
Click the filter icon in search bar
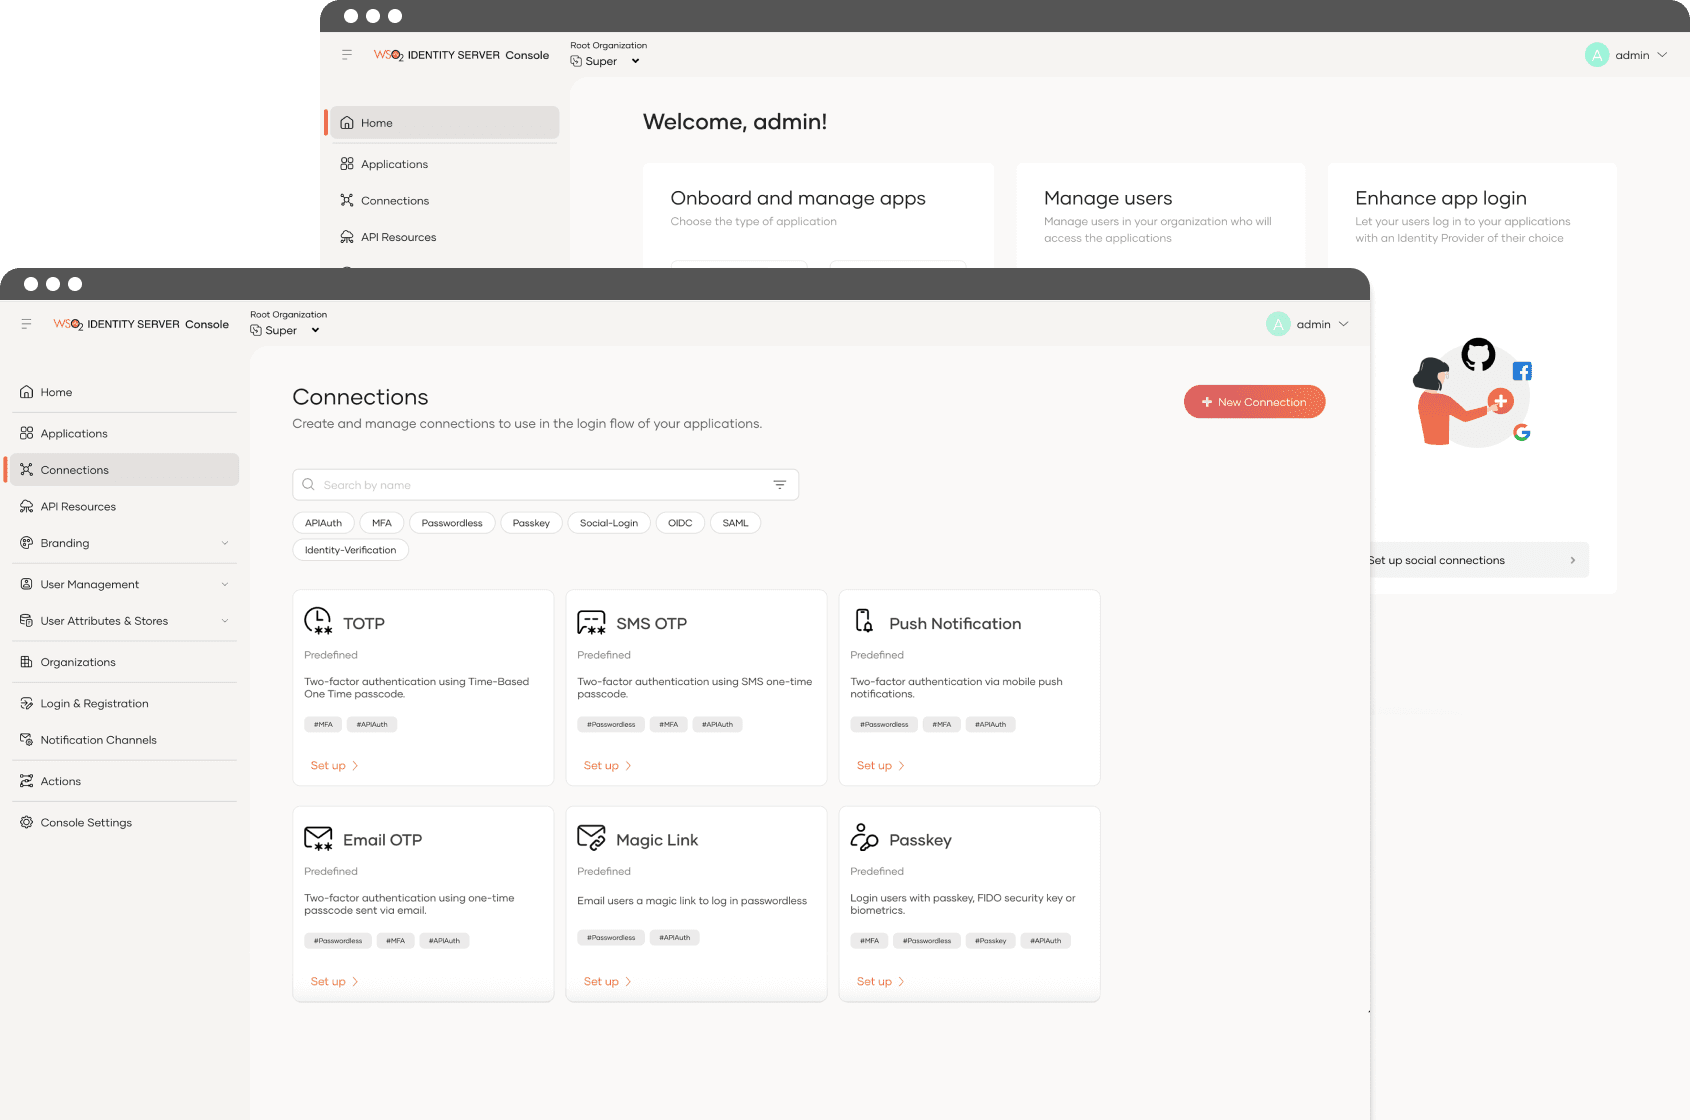pos(779,485)
